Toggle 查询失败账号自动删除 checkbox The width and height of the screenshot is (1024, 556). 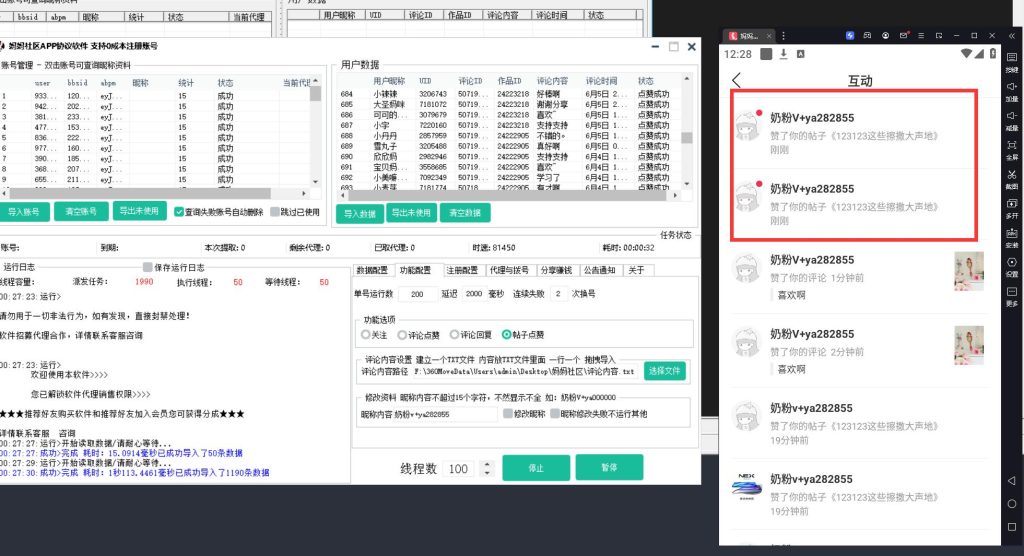click(x=179, y=212)
